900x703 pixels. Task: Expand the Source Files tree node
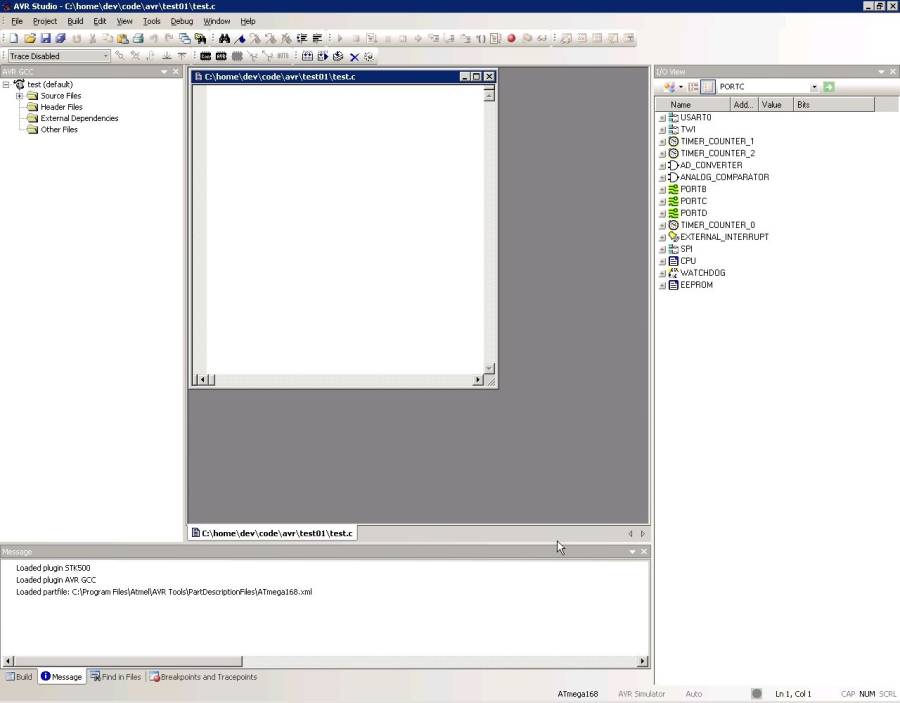click(x=19, y=96)
